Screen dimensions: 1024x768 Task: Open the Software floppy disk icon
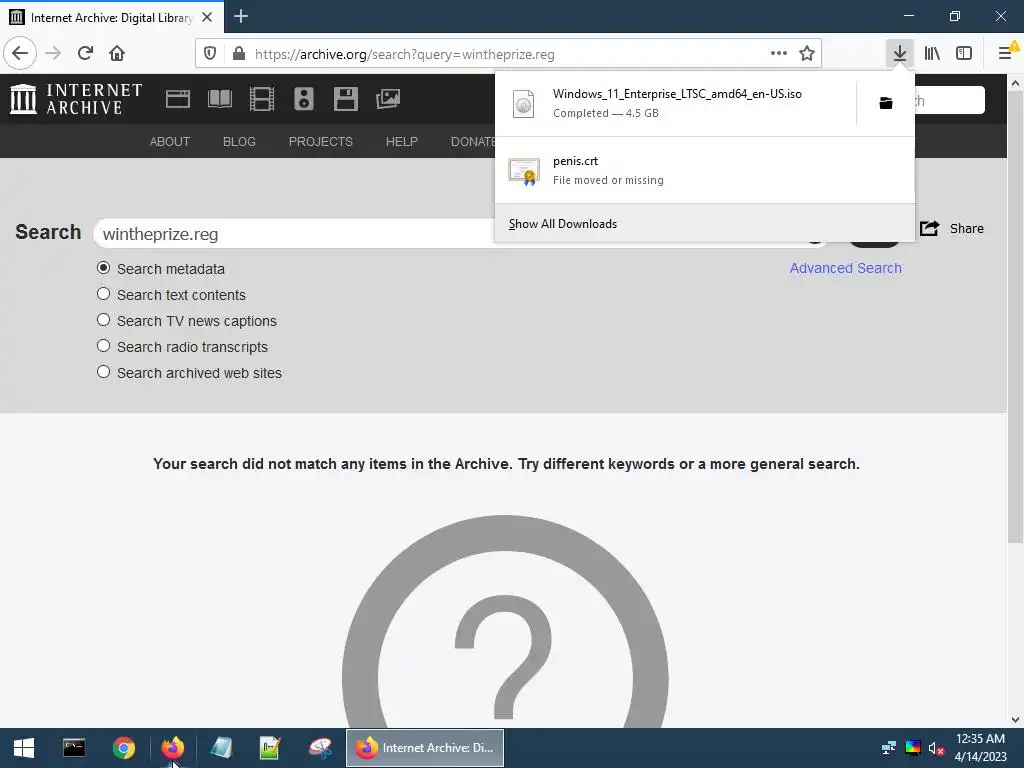345,99
